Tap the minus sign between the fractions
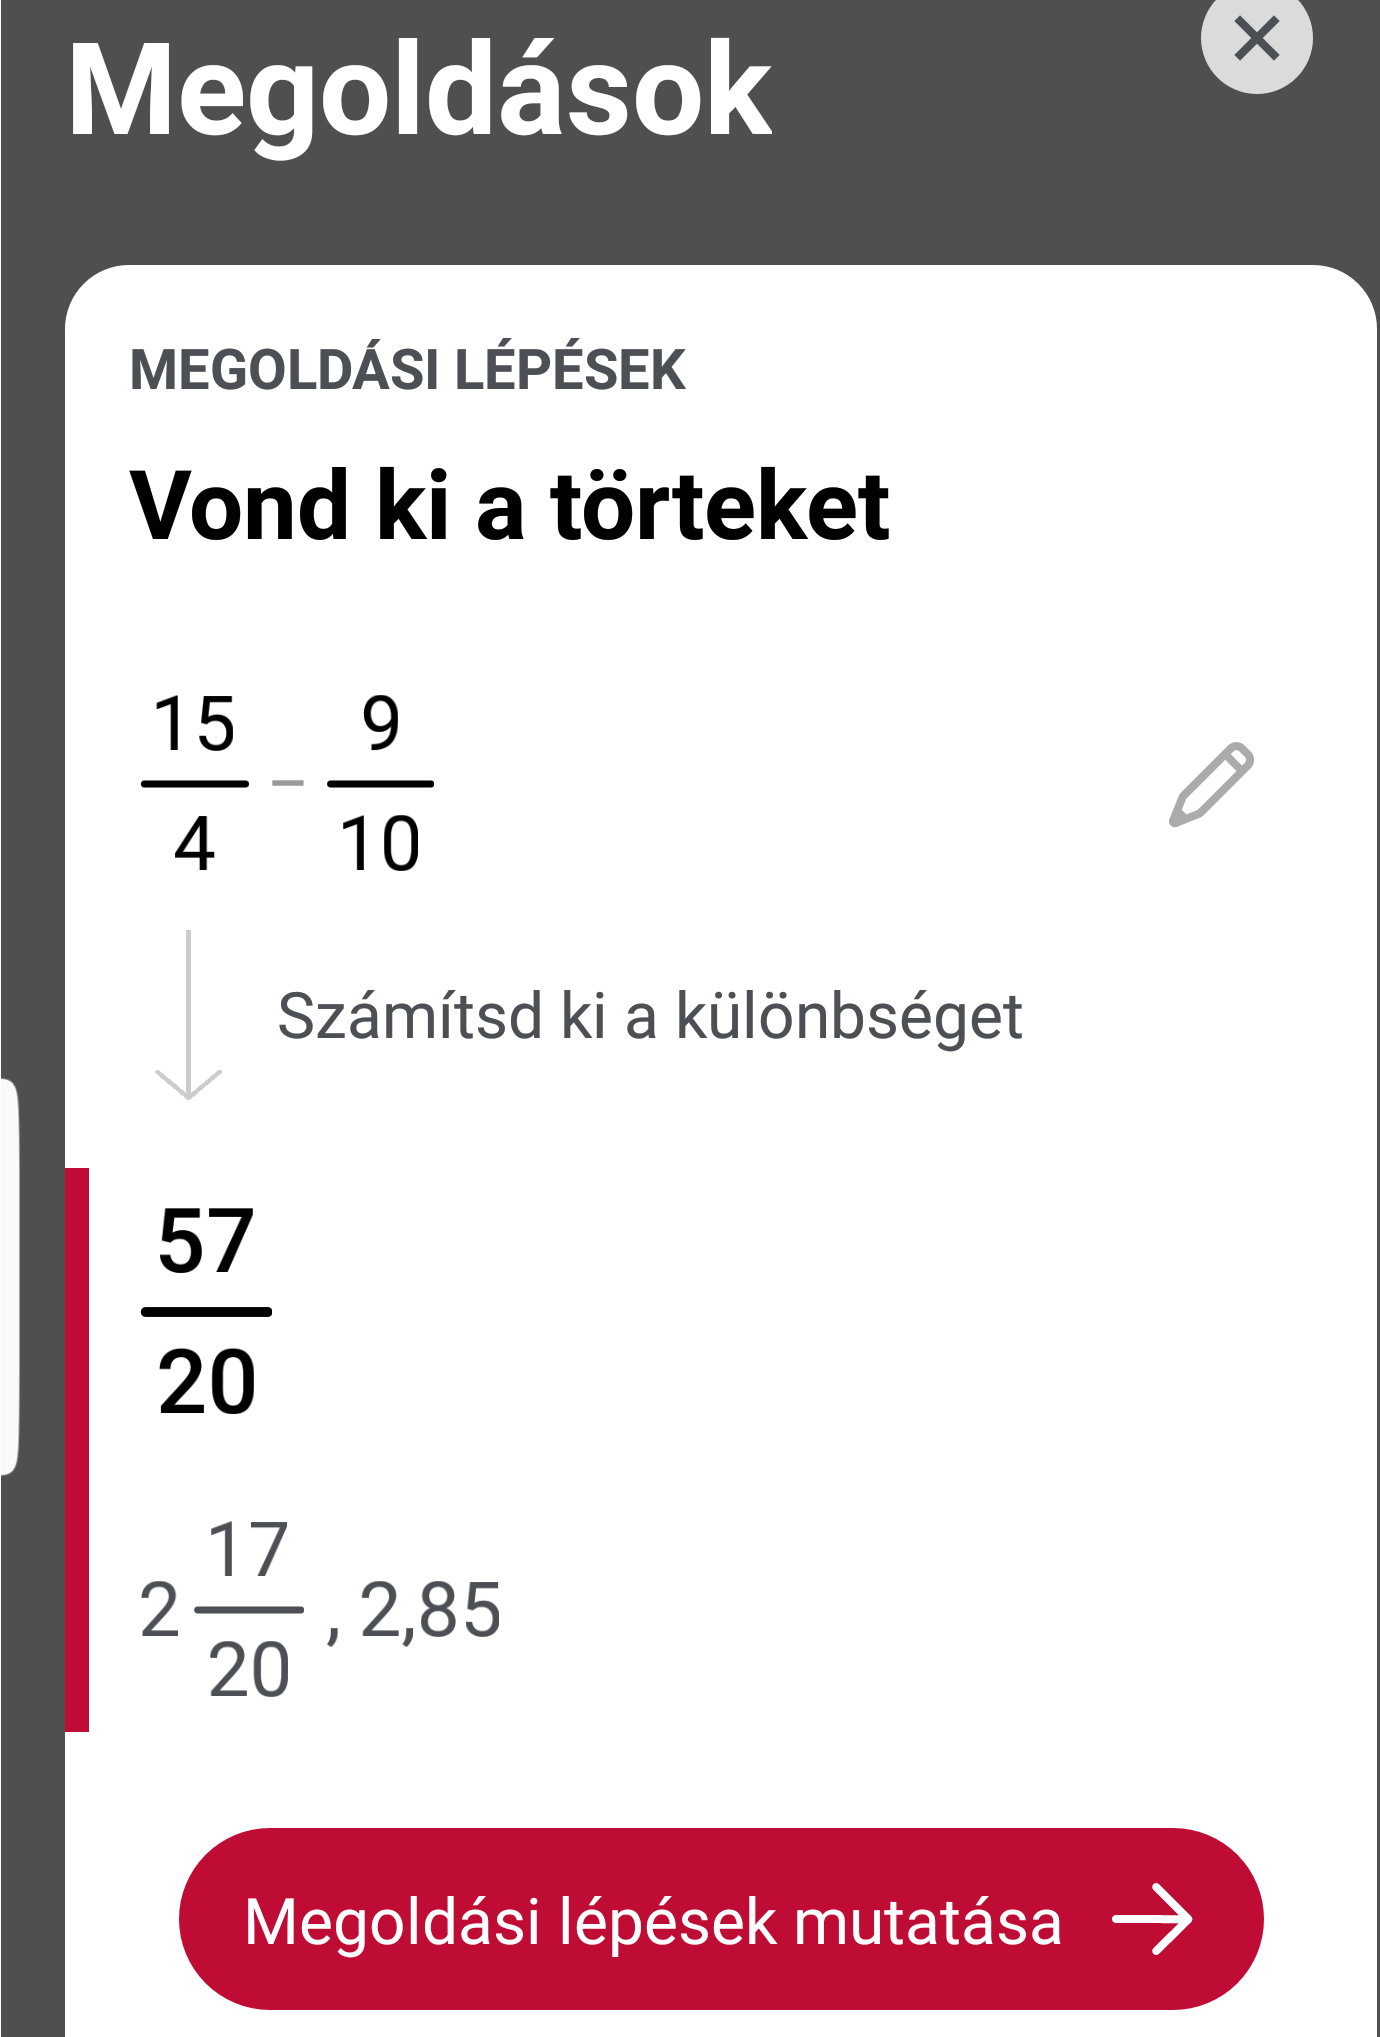The height and width of the screenshot is (2037, 1380). (x=288, y=782)
